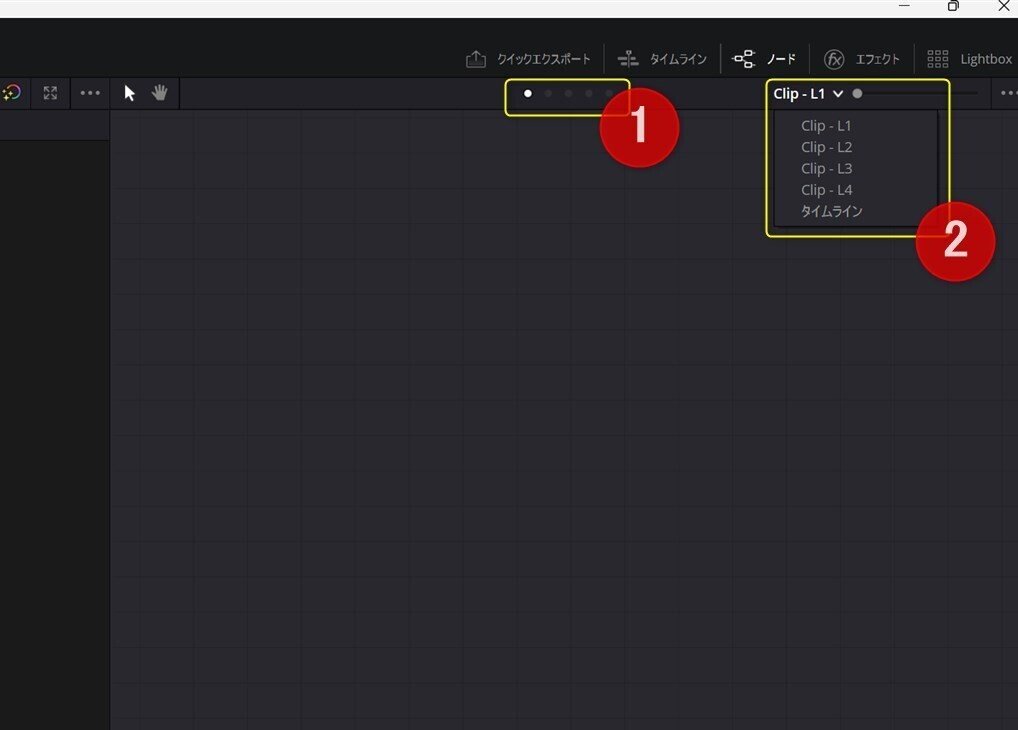The image size is (1018, 730).
Task: Click the node zoom slider handle
Action: (857, 94)
